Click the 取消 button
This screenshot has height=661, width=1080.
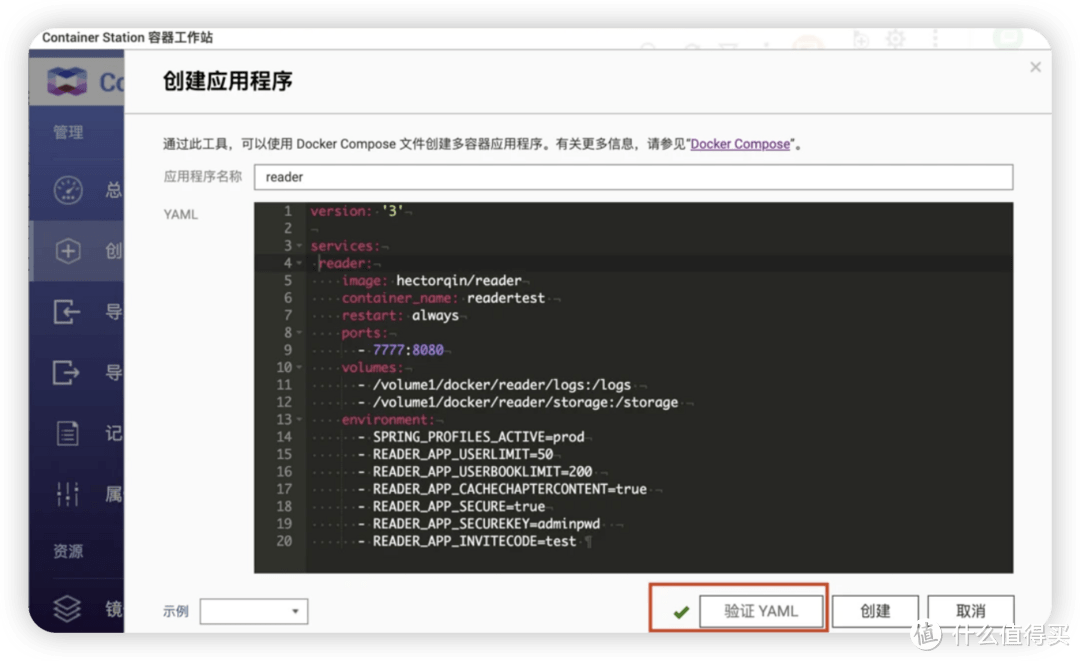tap(970, 611)
